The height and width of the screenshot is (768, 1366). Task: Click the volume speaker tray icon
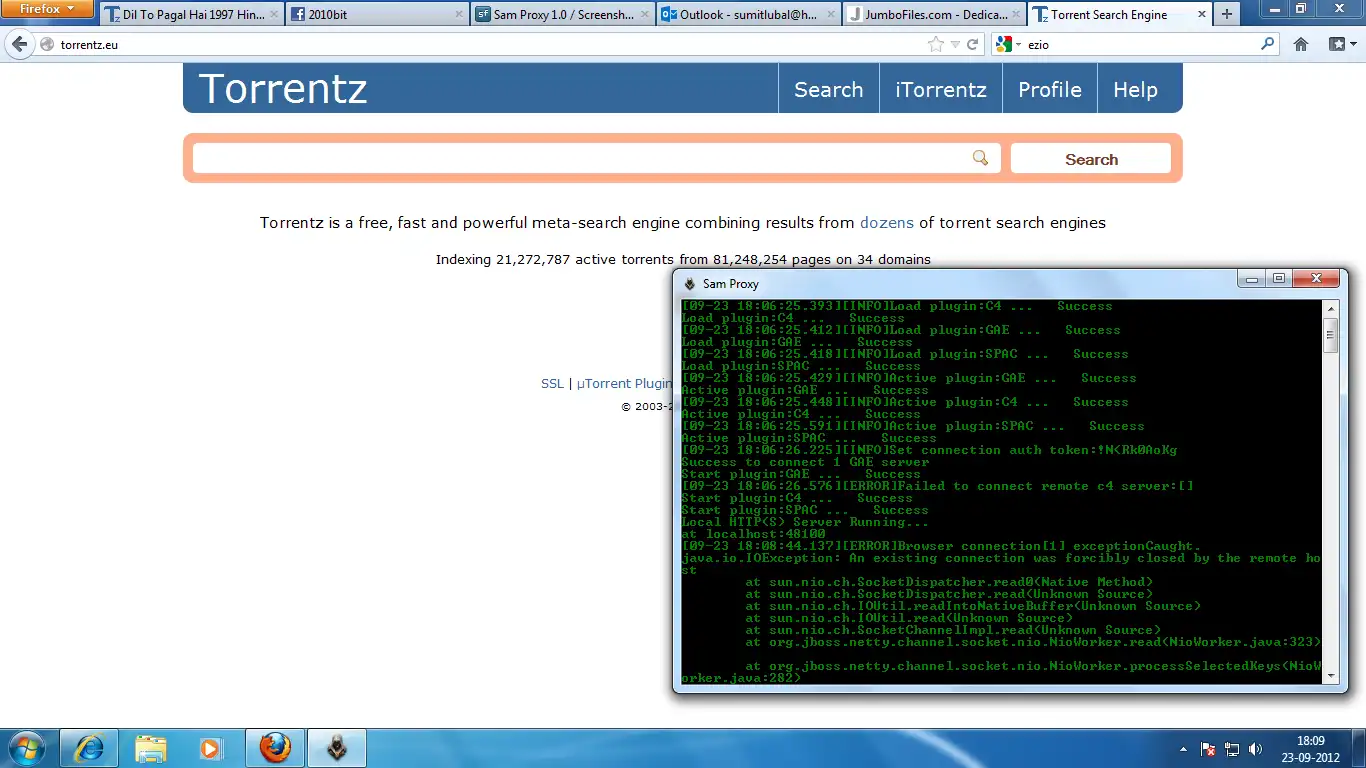(x=1256, y=749)
